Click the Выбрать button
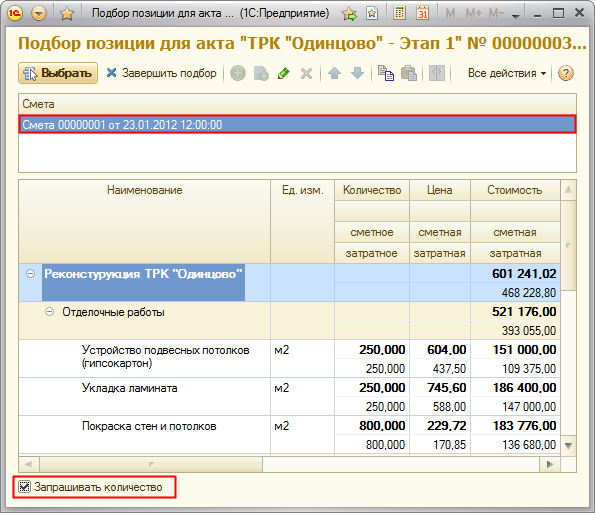Screen dimensions: 595x513 tap(58, 73)
